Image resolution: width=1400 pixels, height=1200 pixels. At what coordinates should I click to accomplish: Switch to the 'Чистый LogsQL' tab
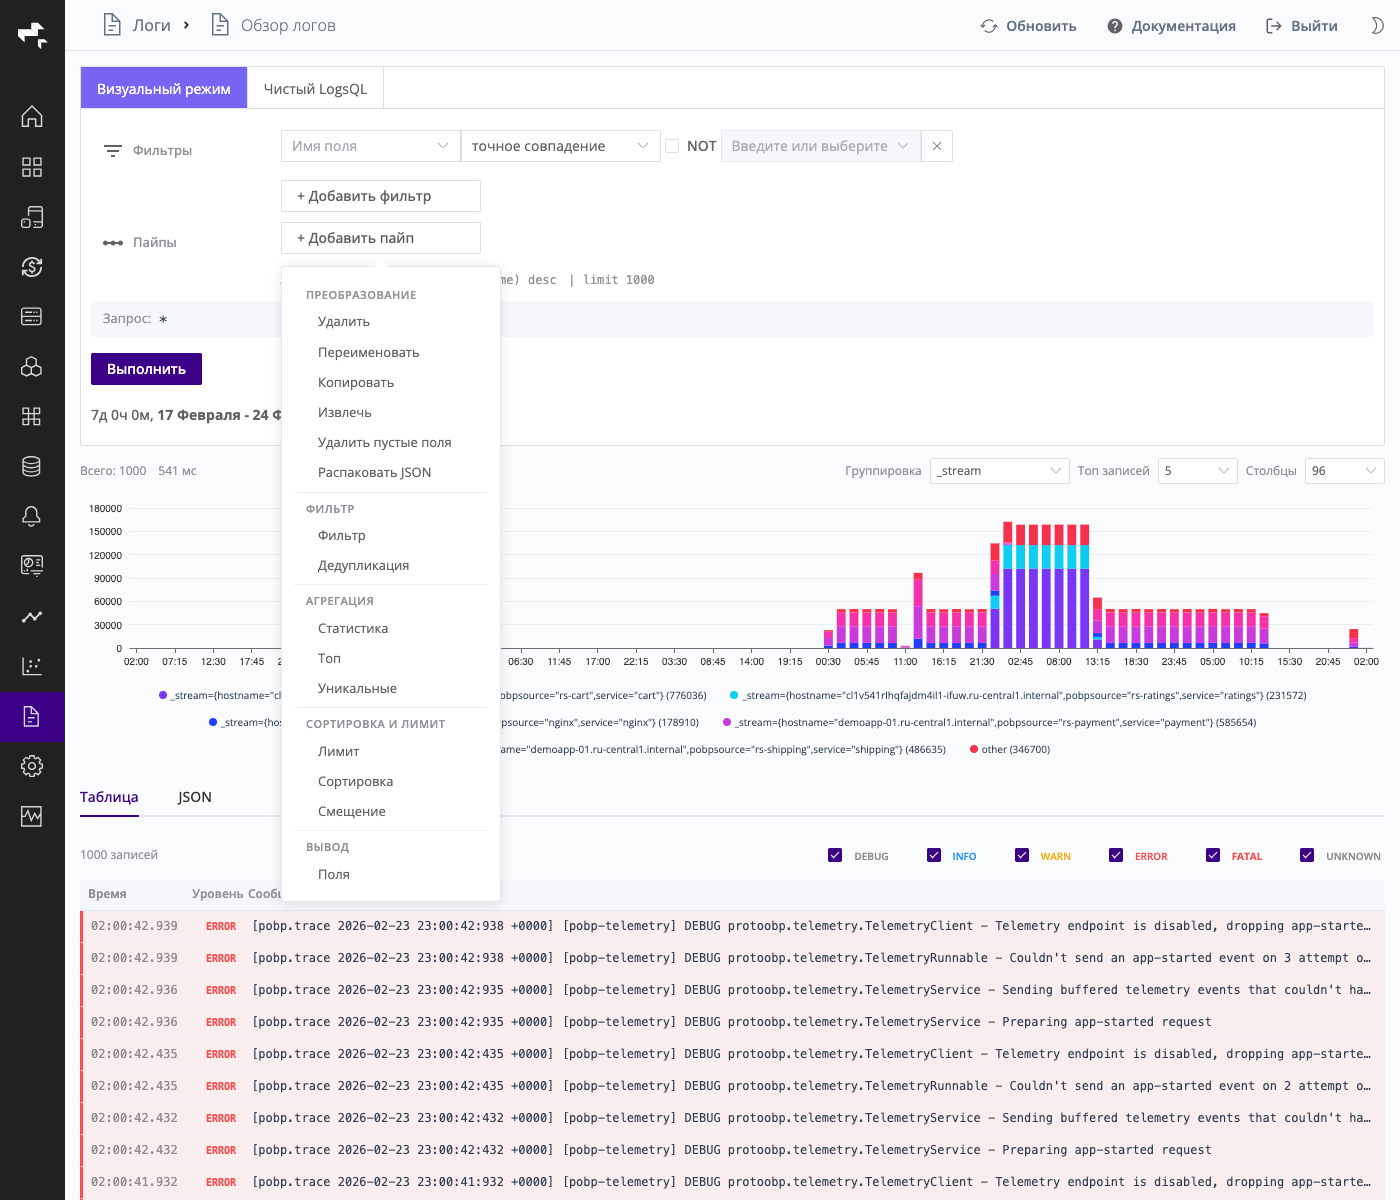(x=315, y=89)
